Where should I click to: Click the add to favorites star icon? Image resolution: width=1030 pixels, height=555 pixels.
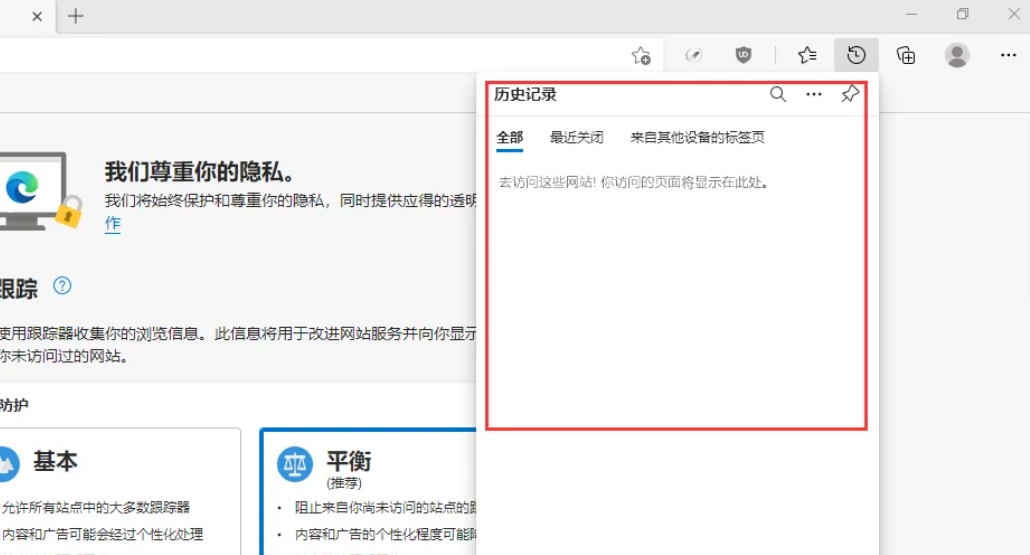tap(641, 56)
